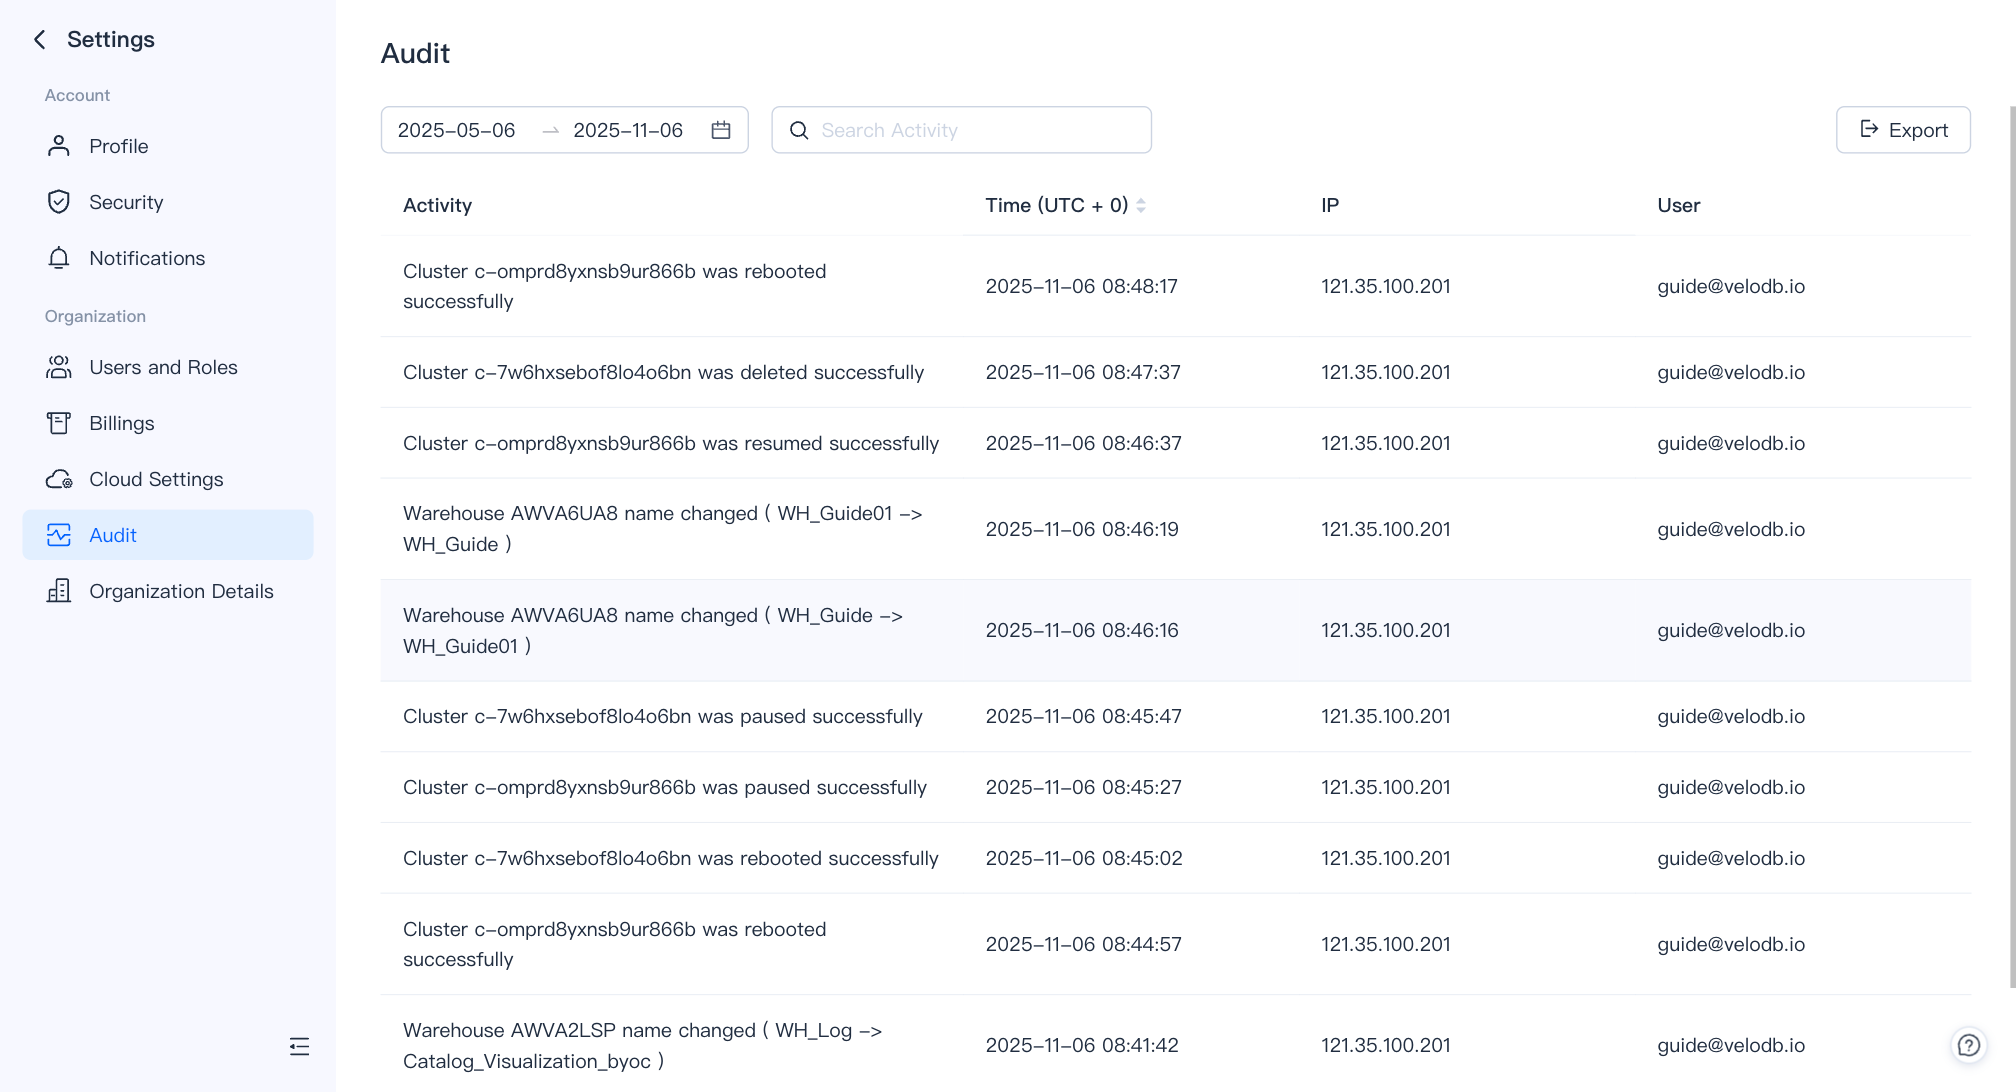Click the search magnifier icon

(799, 130)
